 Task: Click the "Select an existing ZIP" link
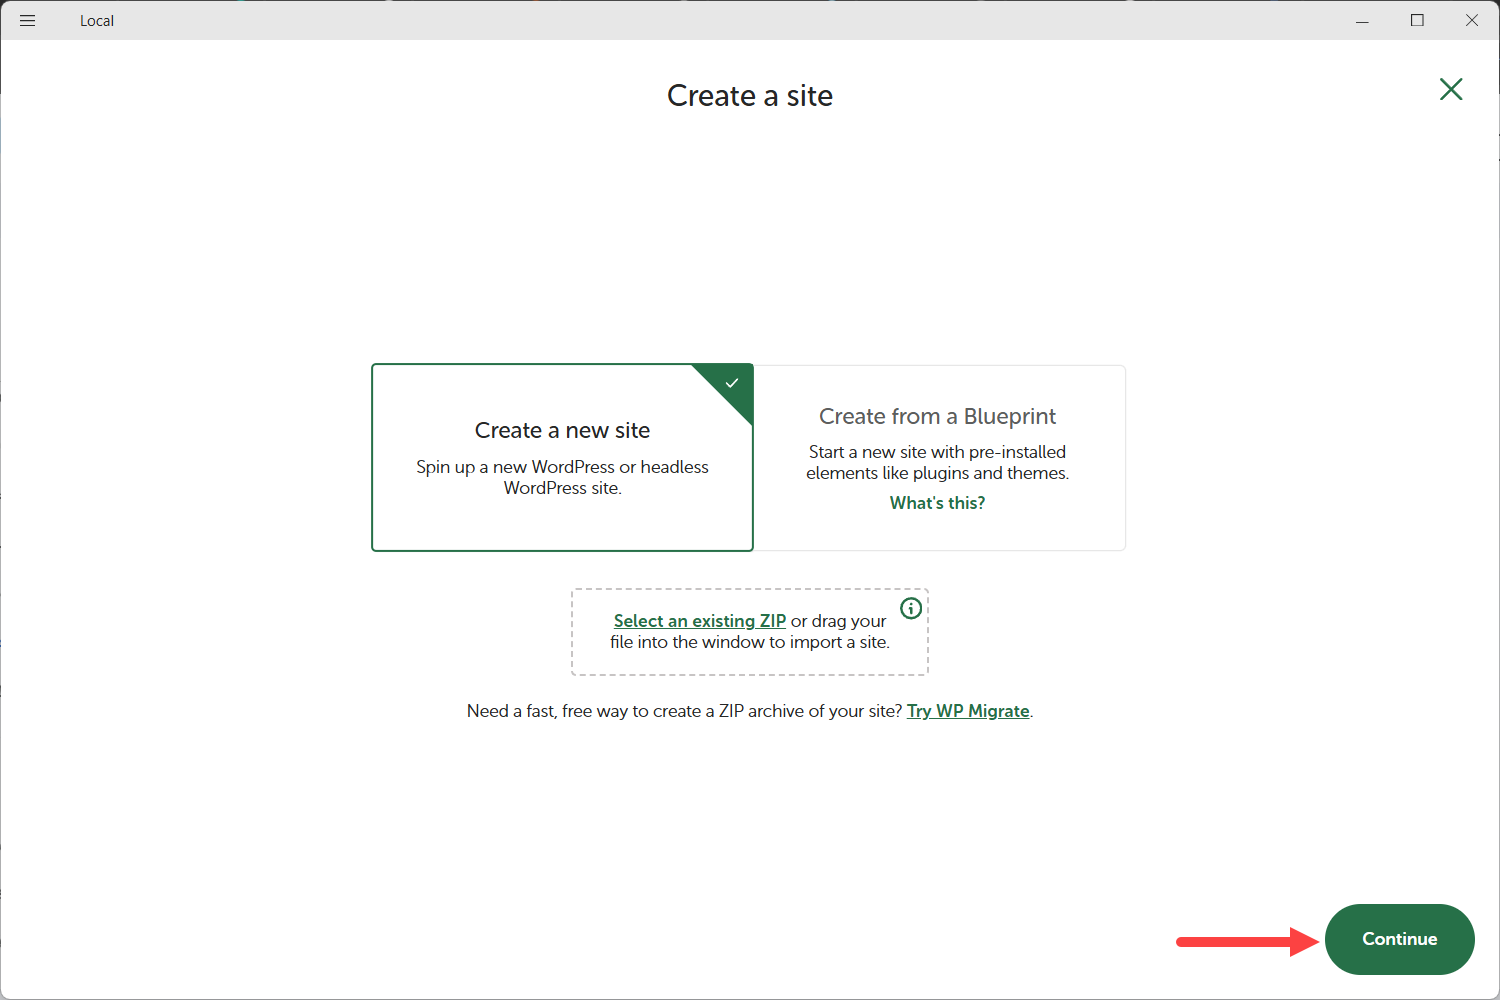coord(699,621)
